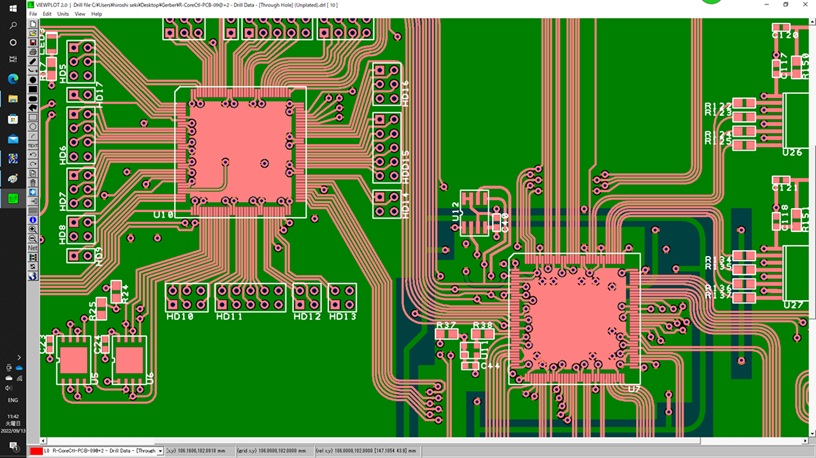The image size is (816, 458).
Task: Click the New file icon in toolbar
Action: coord(33,24)
